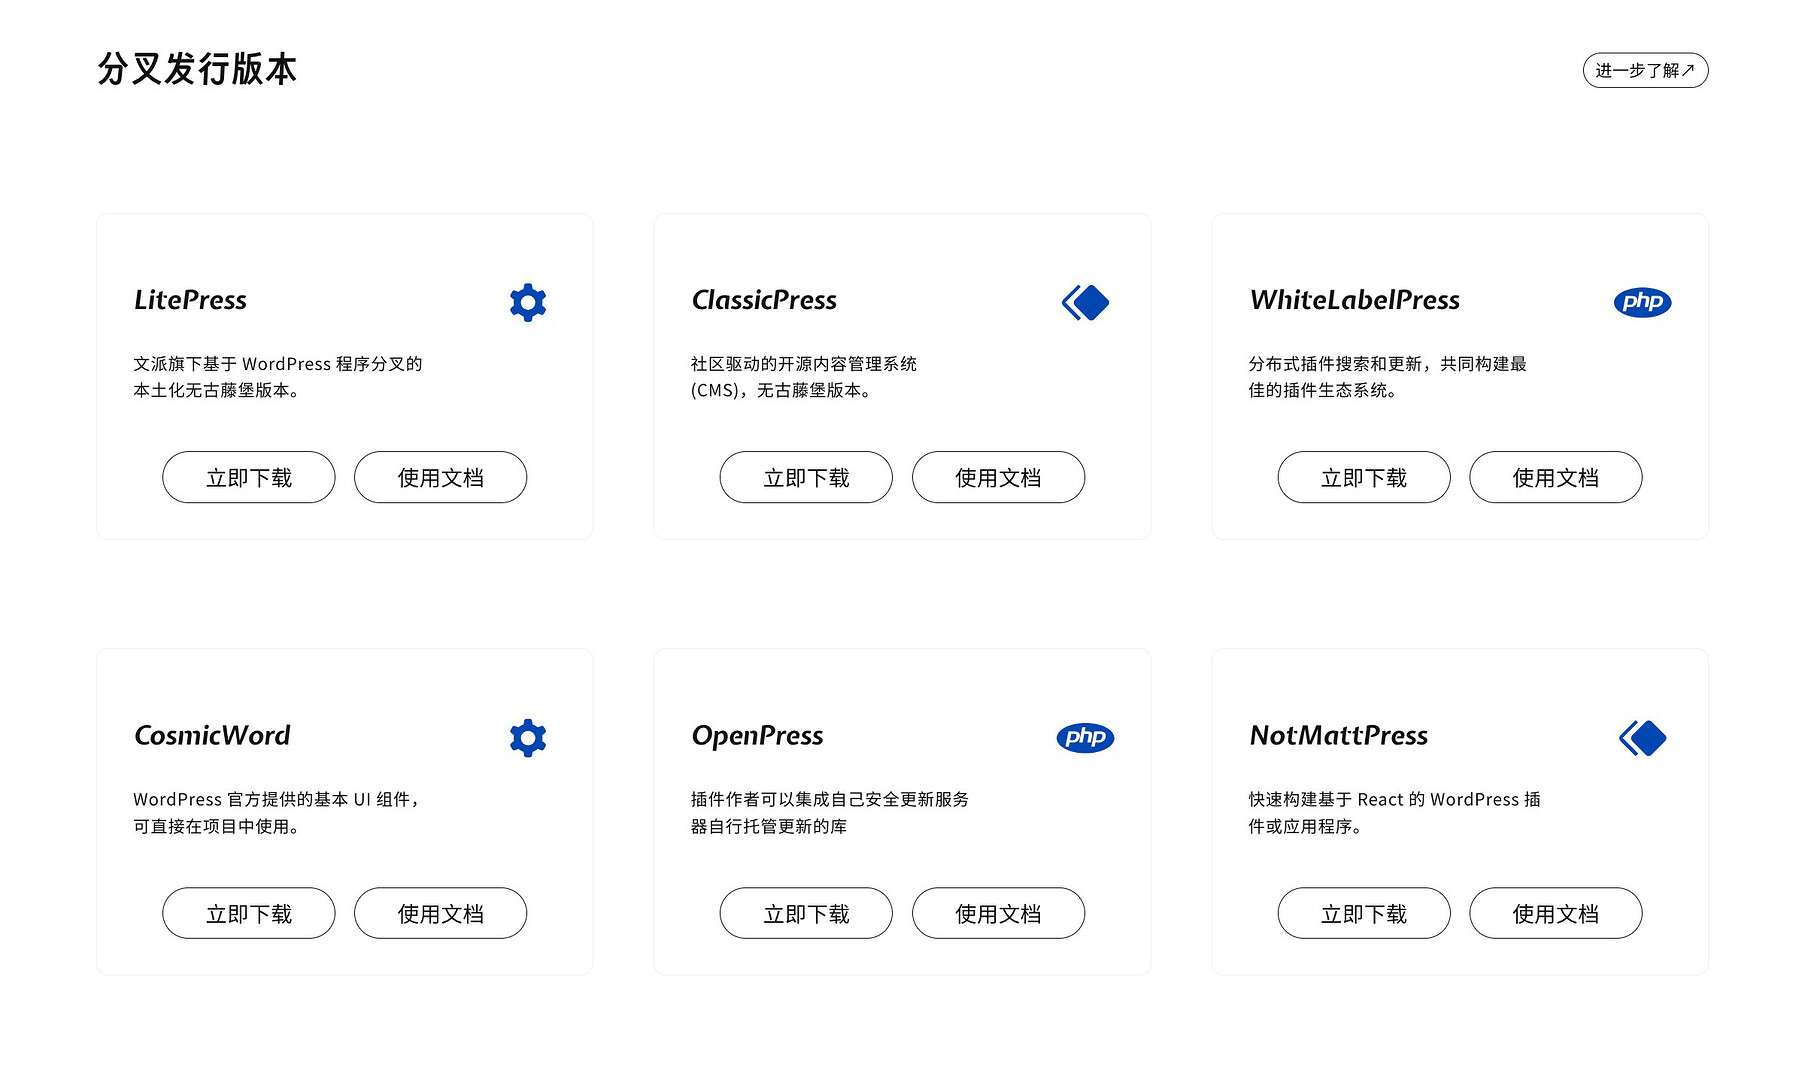Image resolution: width=1802 pixels, height=1080 pixels.
Task: Download WhiteLabelPress via 立即下载
Action: click(1363, 478)
